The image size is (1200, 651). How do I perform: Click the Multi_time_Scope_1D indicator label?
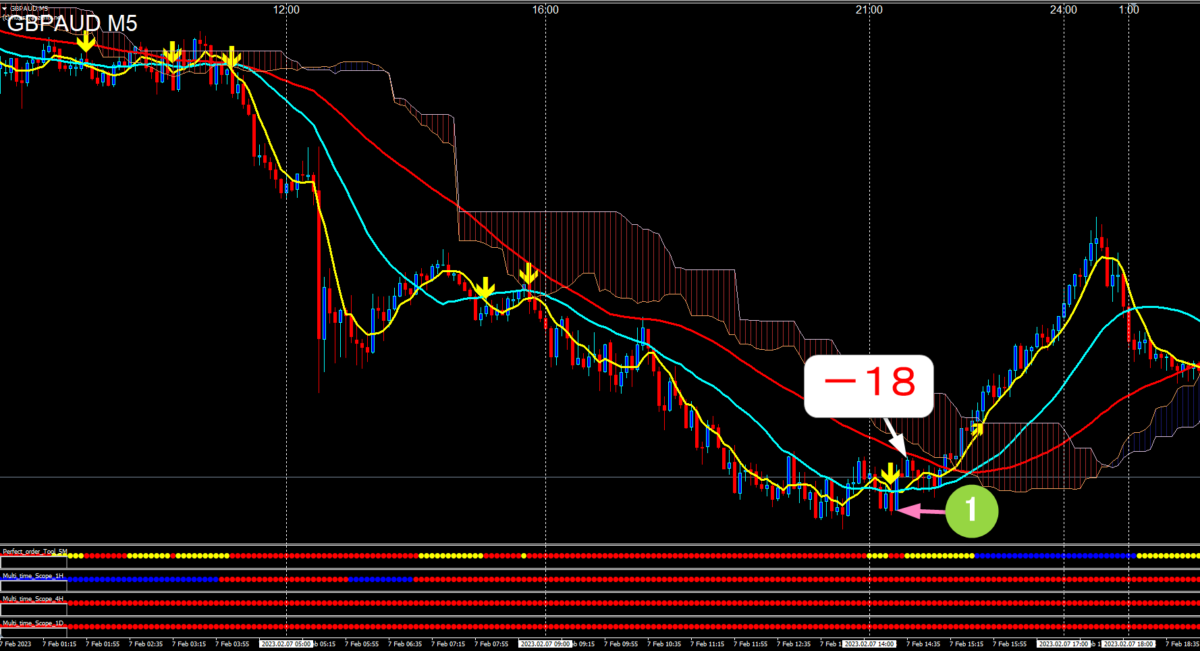pos(35,623)
